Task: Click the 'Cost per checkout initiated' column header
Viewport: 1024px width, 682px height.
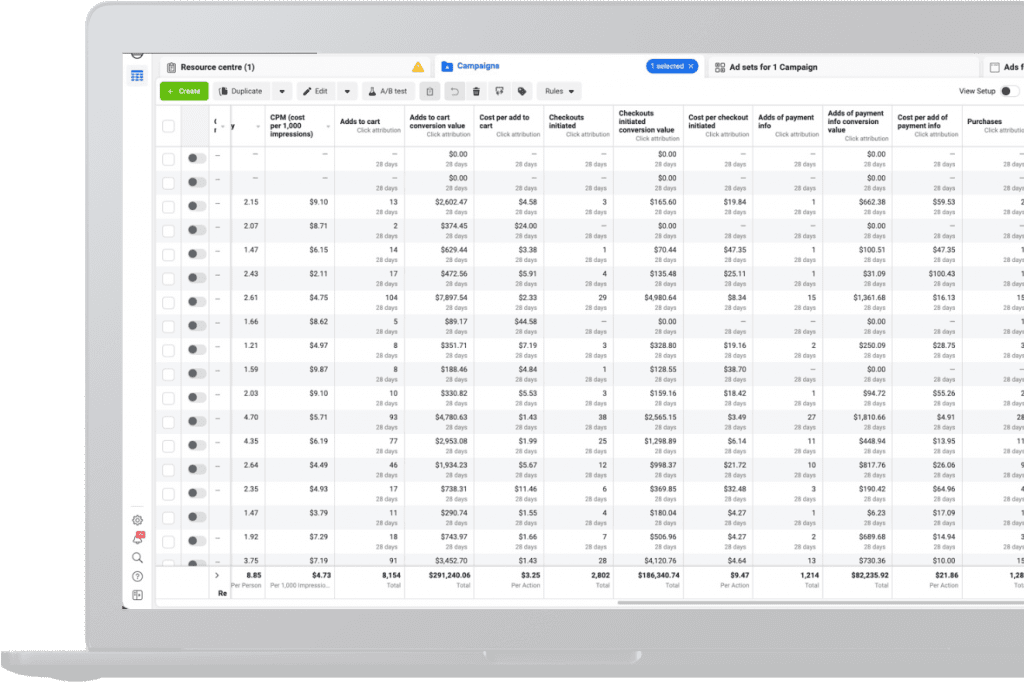Action: (x=718, y=125)
